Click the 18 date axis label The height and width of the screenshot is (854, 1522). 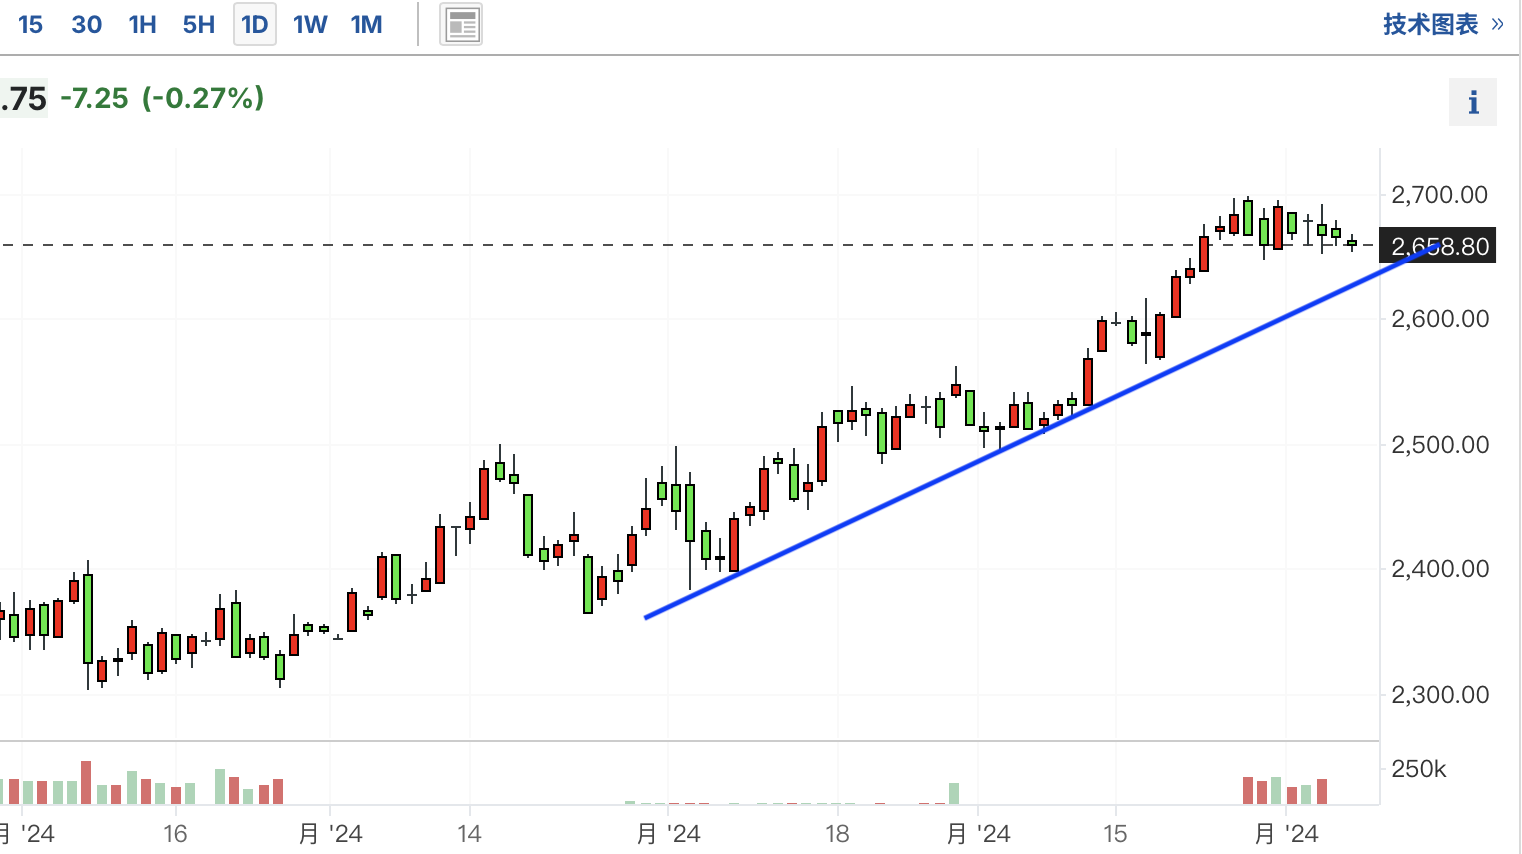click(x=837, y=833)
